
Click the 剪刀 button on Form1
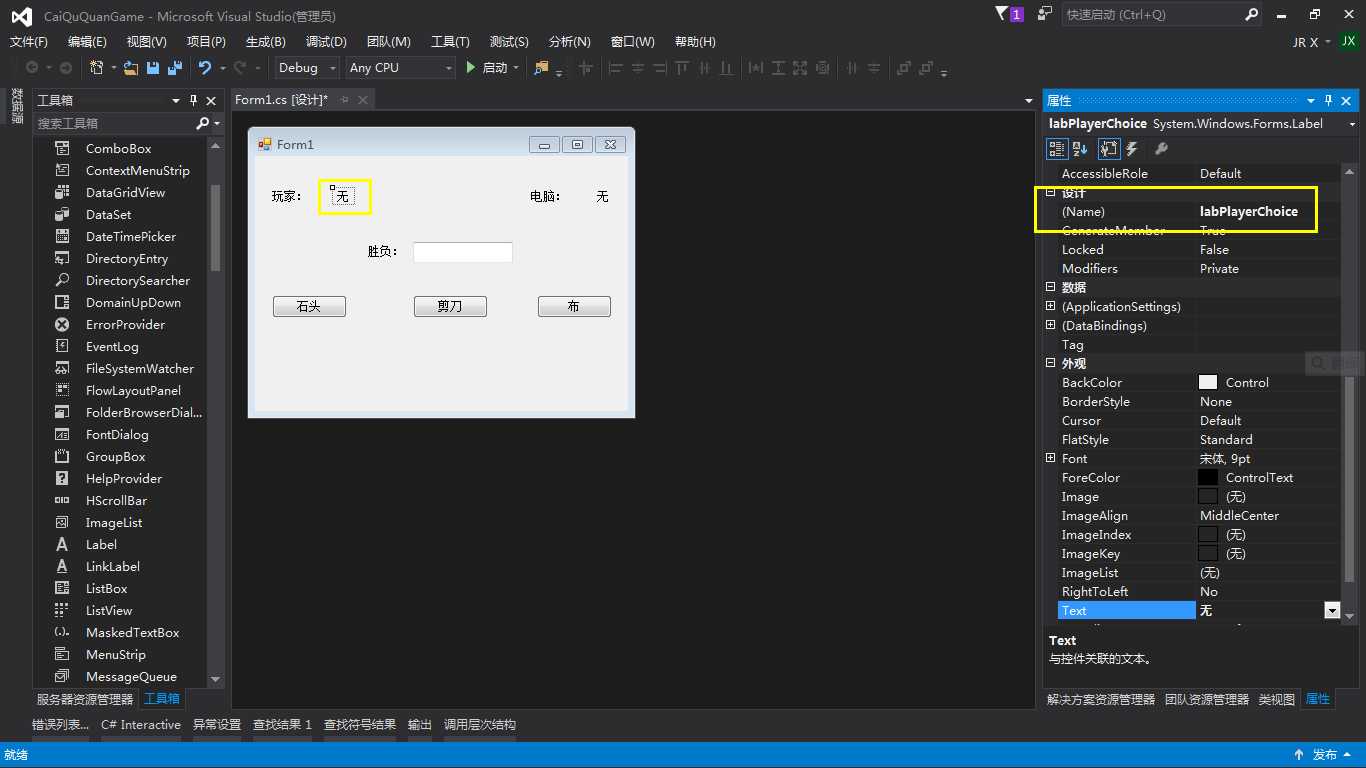pyautogui.click(x=450, y=306)
